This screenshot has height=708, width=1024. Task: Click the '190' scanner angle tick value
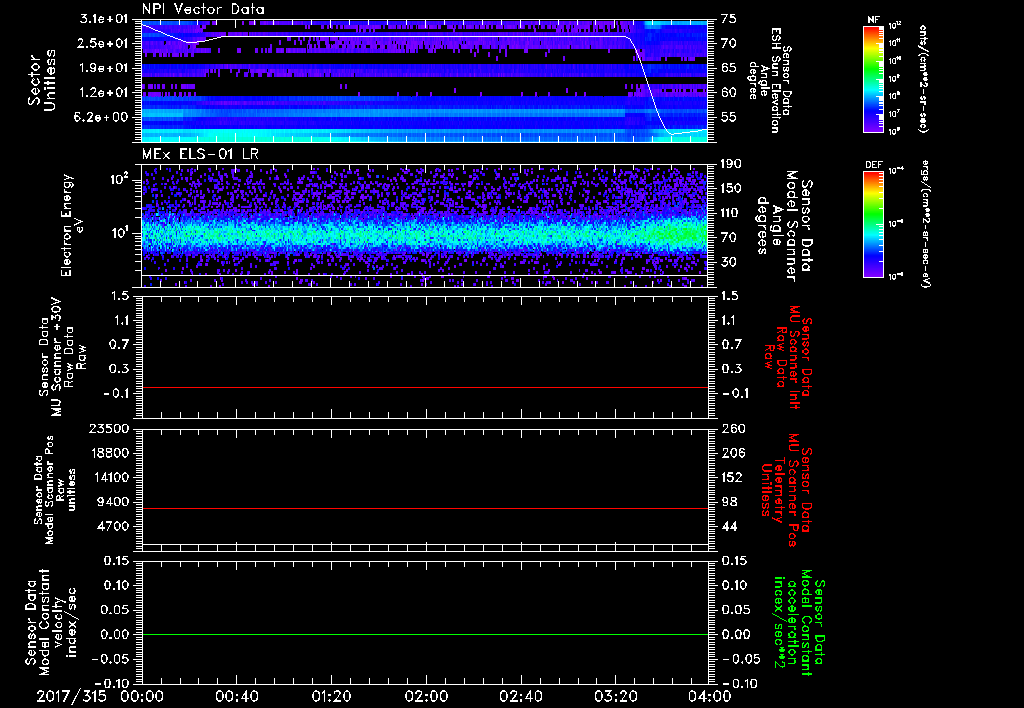(x=731, y=164)
